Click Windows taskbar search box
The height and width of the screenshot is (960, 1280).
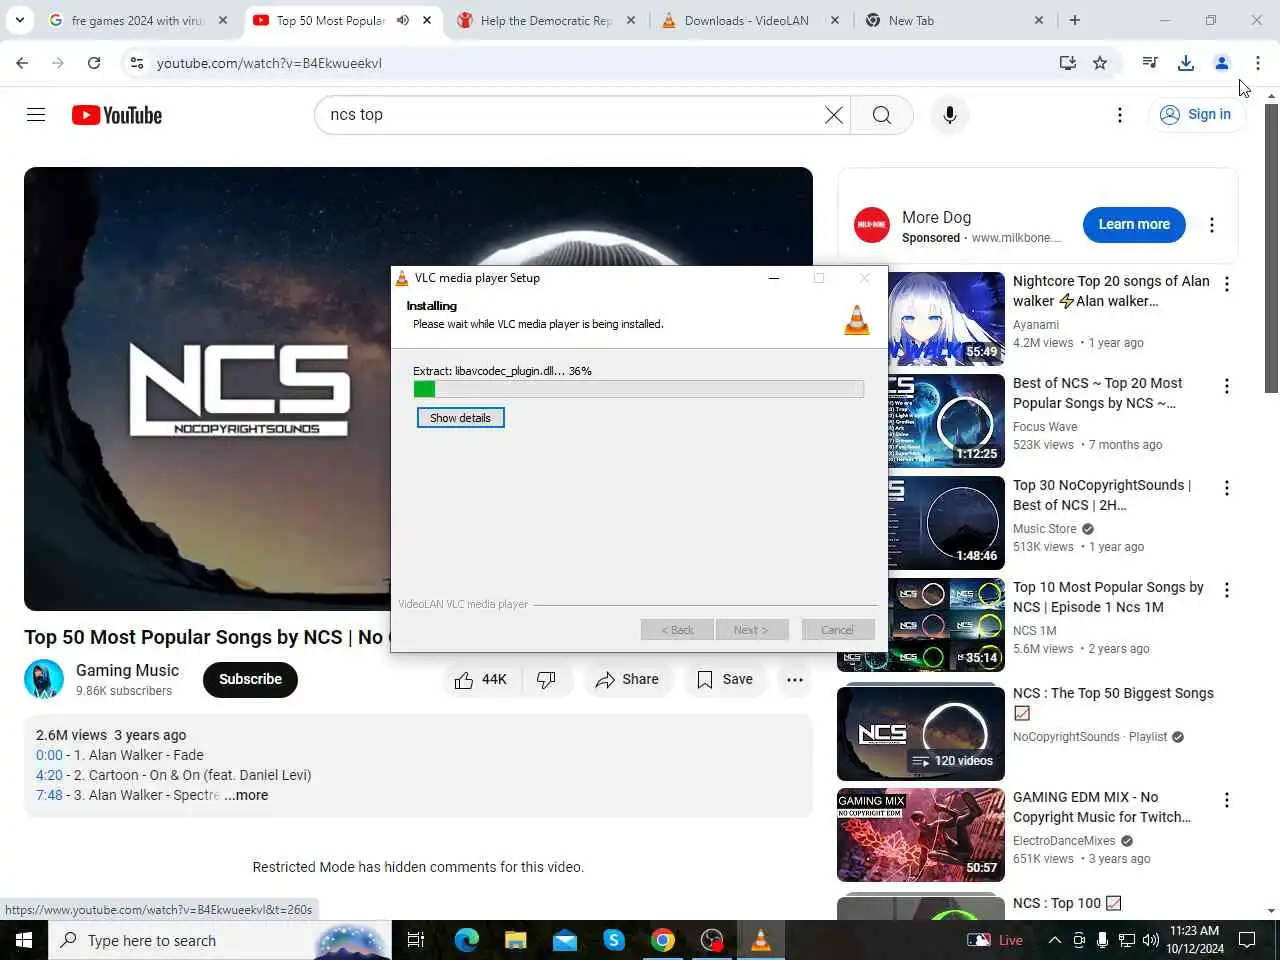[x=220, y=940]
